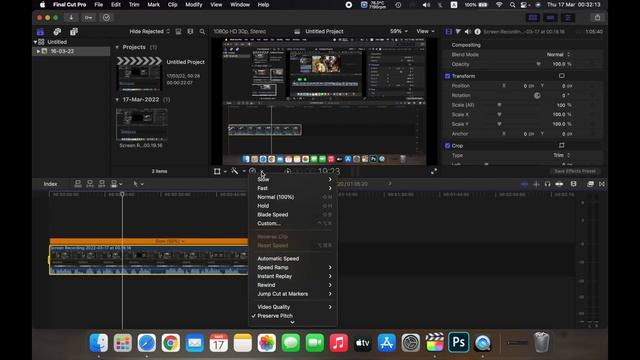Show the Transitions browser

coord(602,184)
